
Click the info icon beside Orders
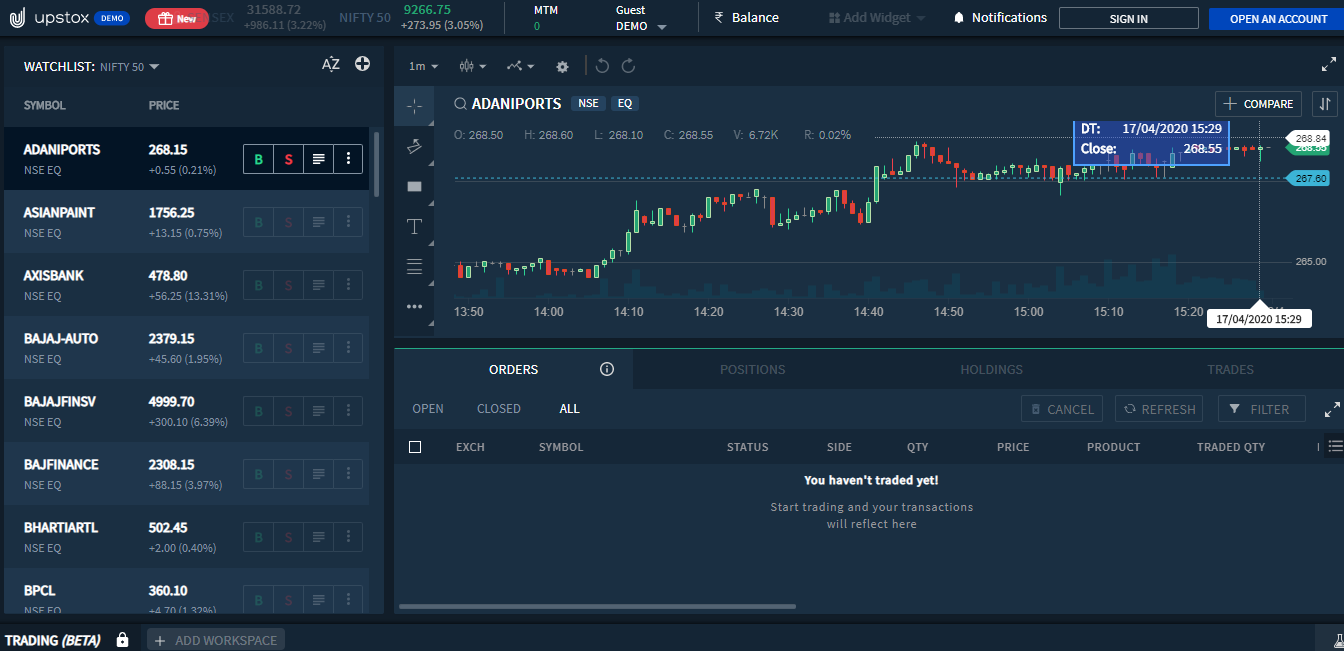point(606,369)
